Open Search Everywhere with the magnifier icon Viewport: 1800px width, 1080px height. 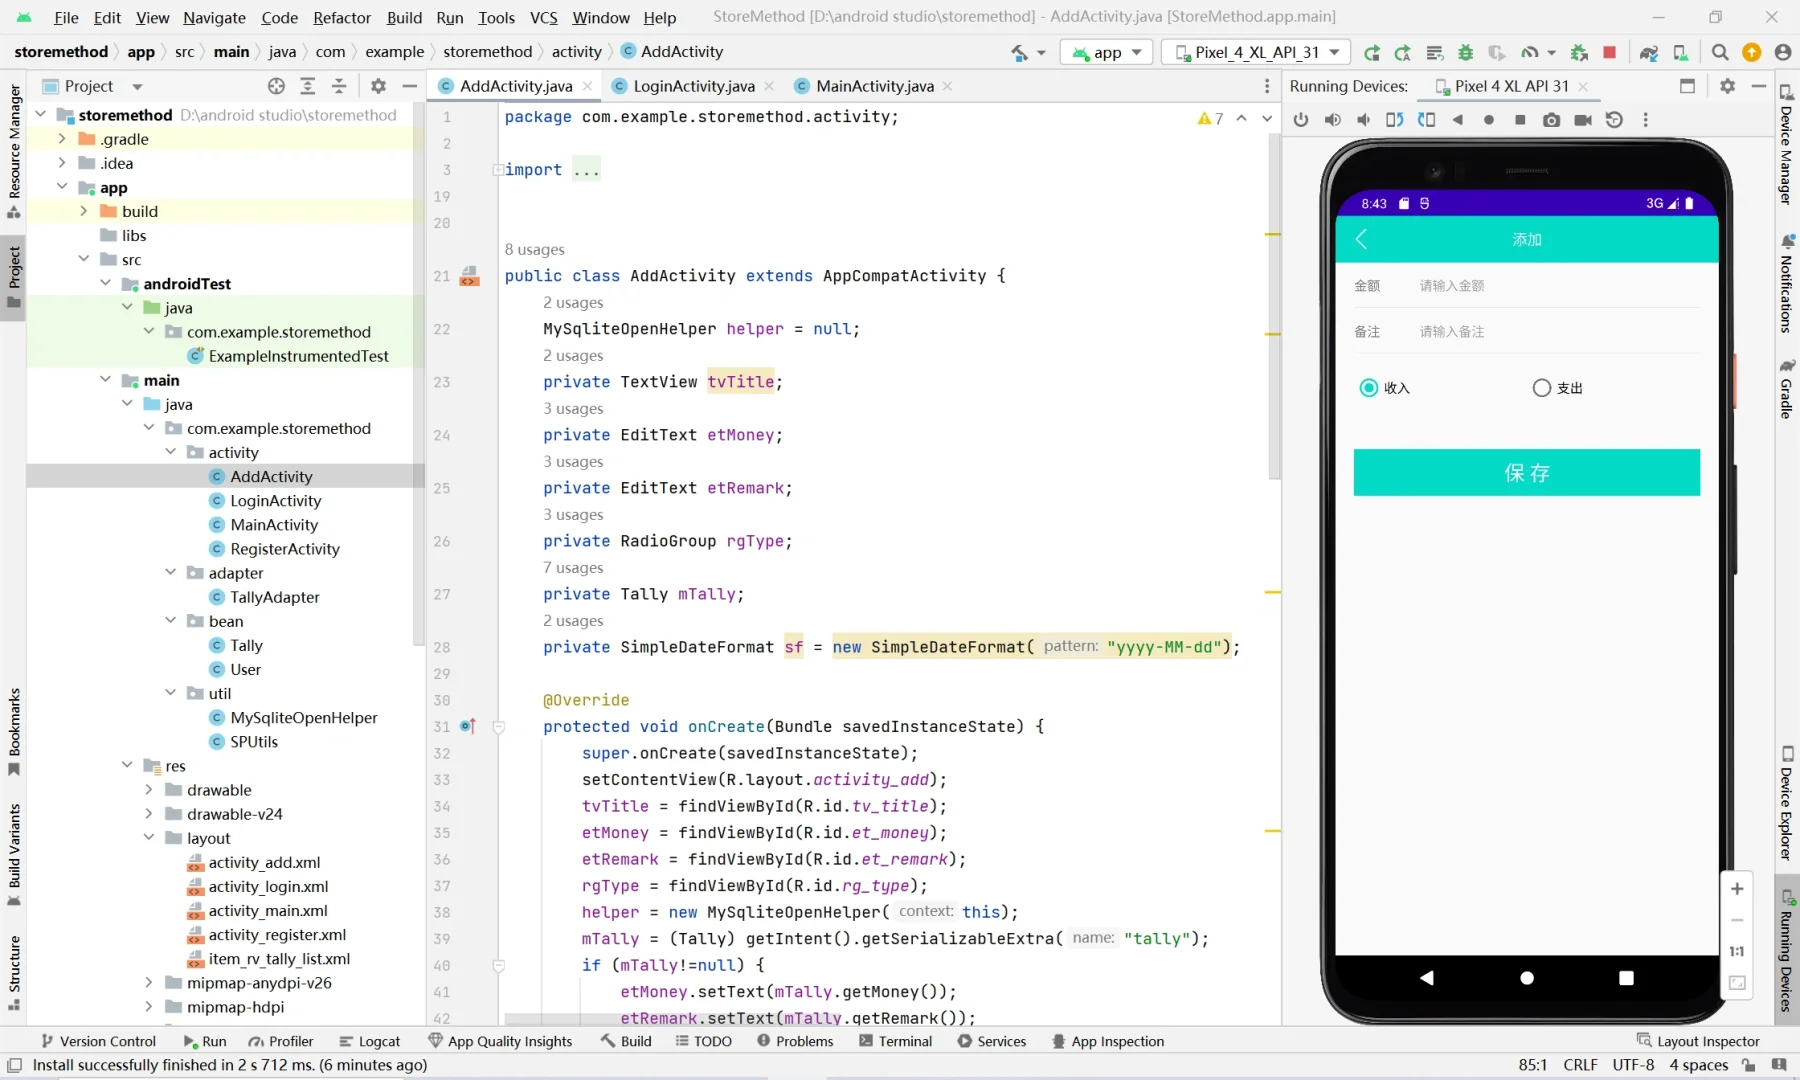[x=1719, y=52]
